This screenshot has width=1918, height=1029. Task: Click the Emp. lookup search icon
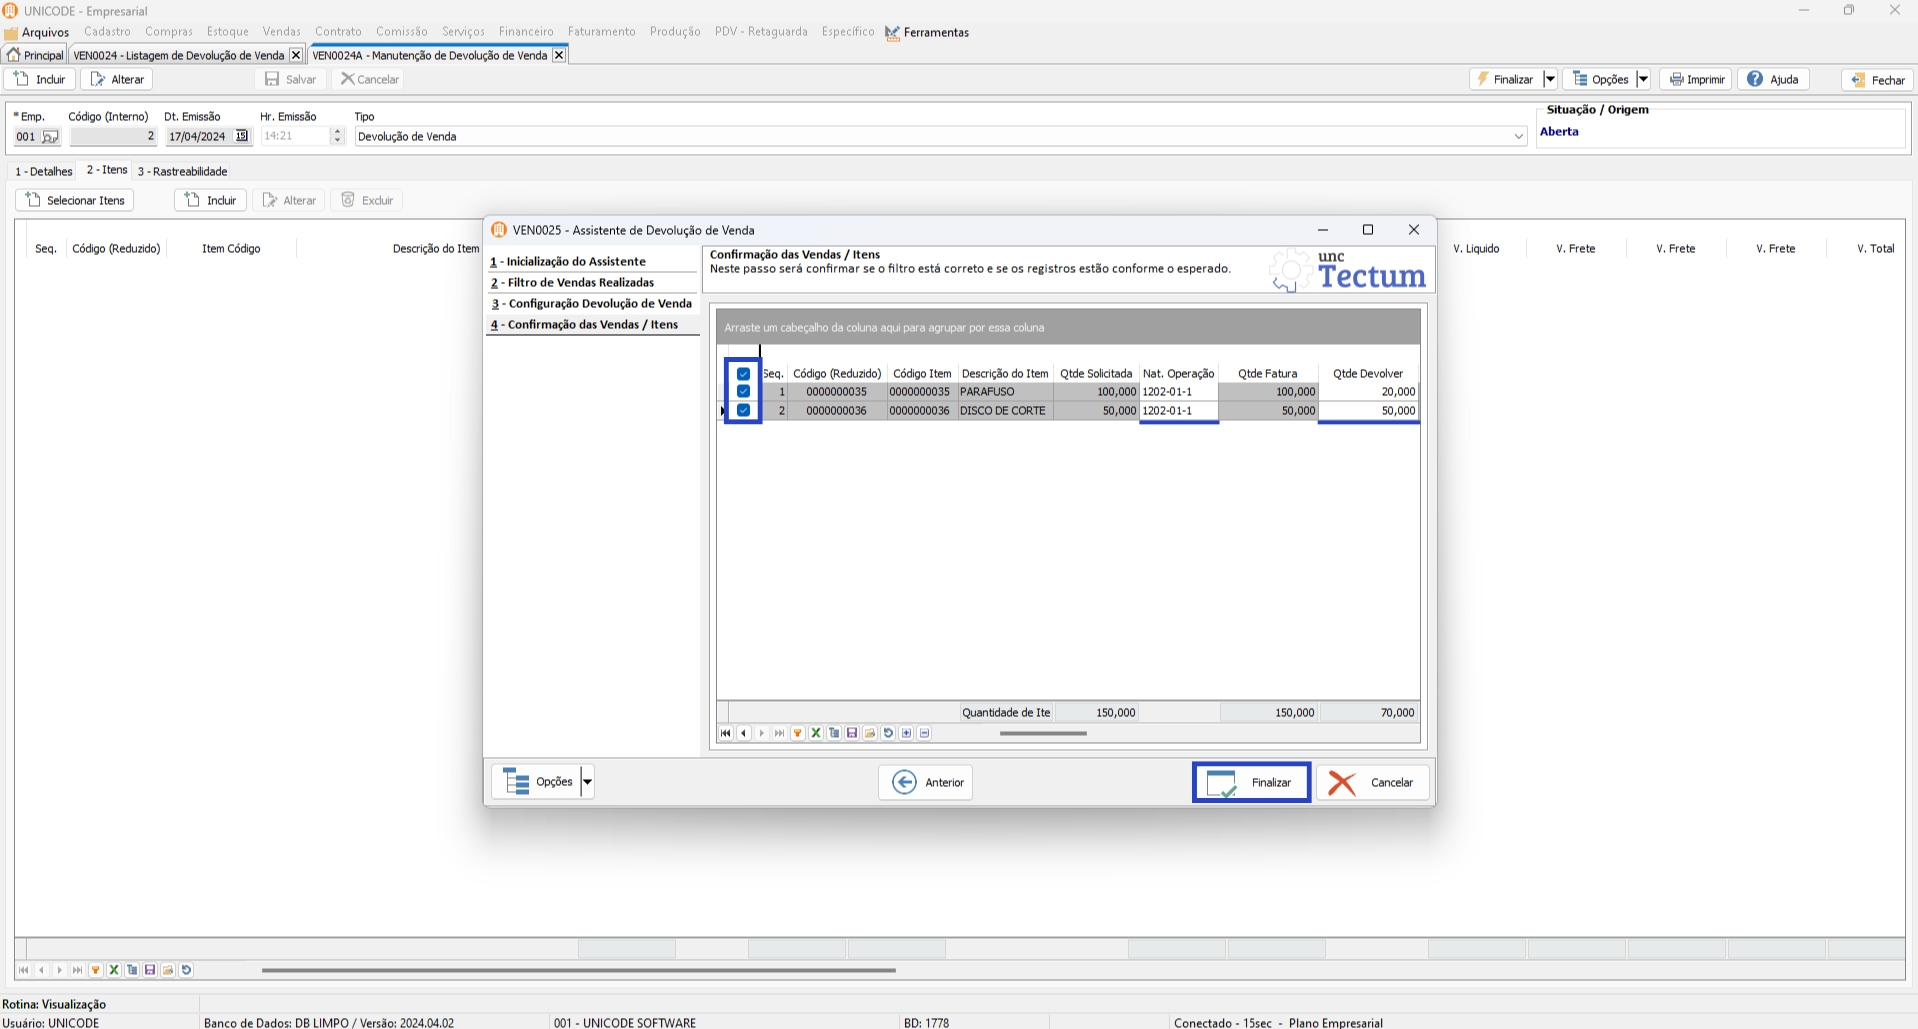50,137
